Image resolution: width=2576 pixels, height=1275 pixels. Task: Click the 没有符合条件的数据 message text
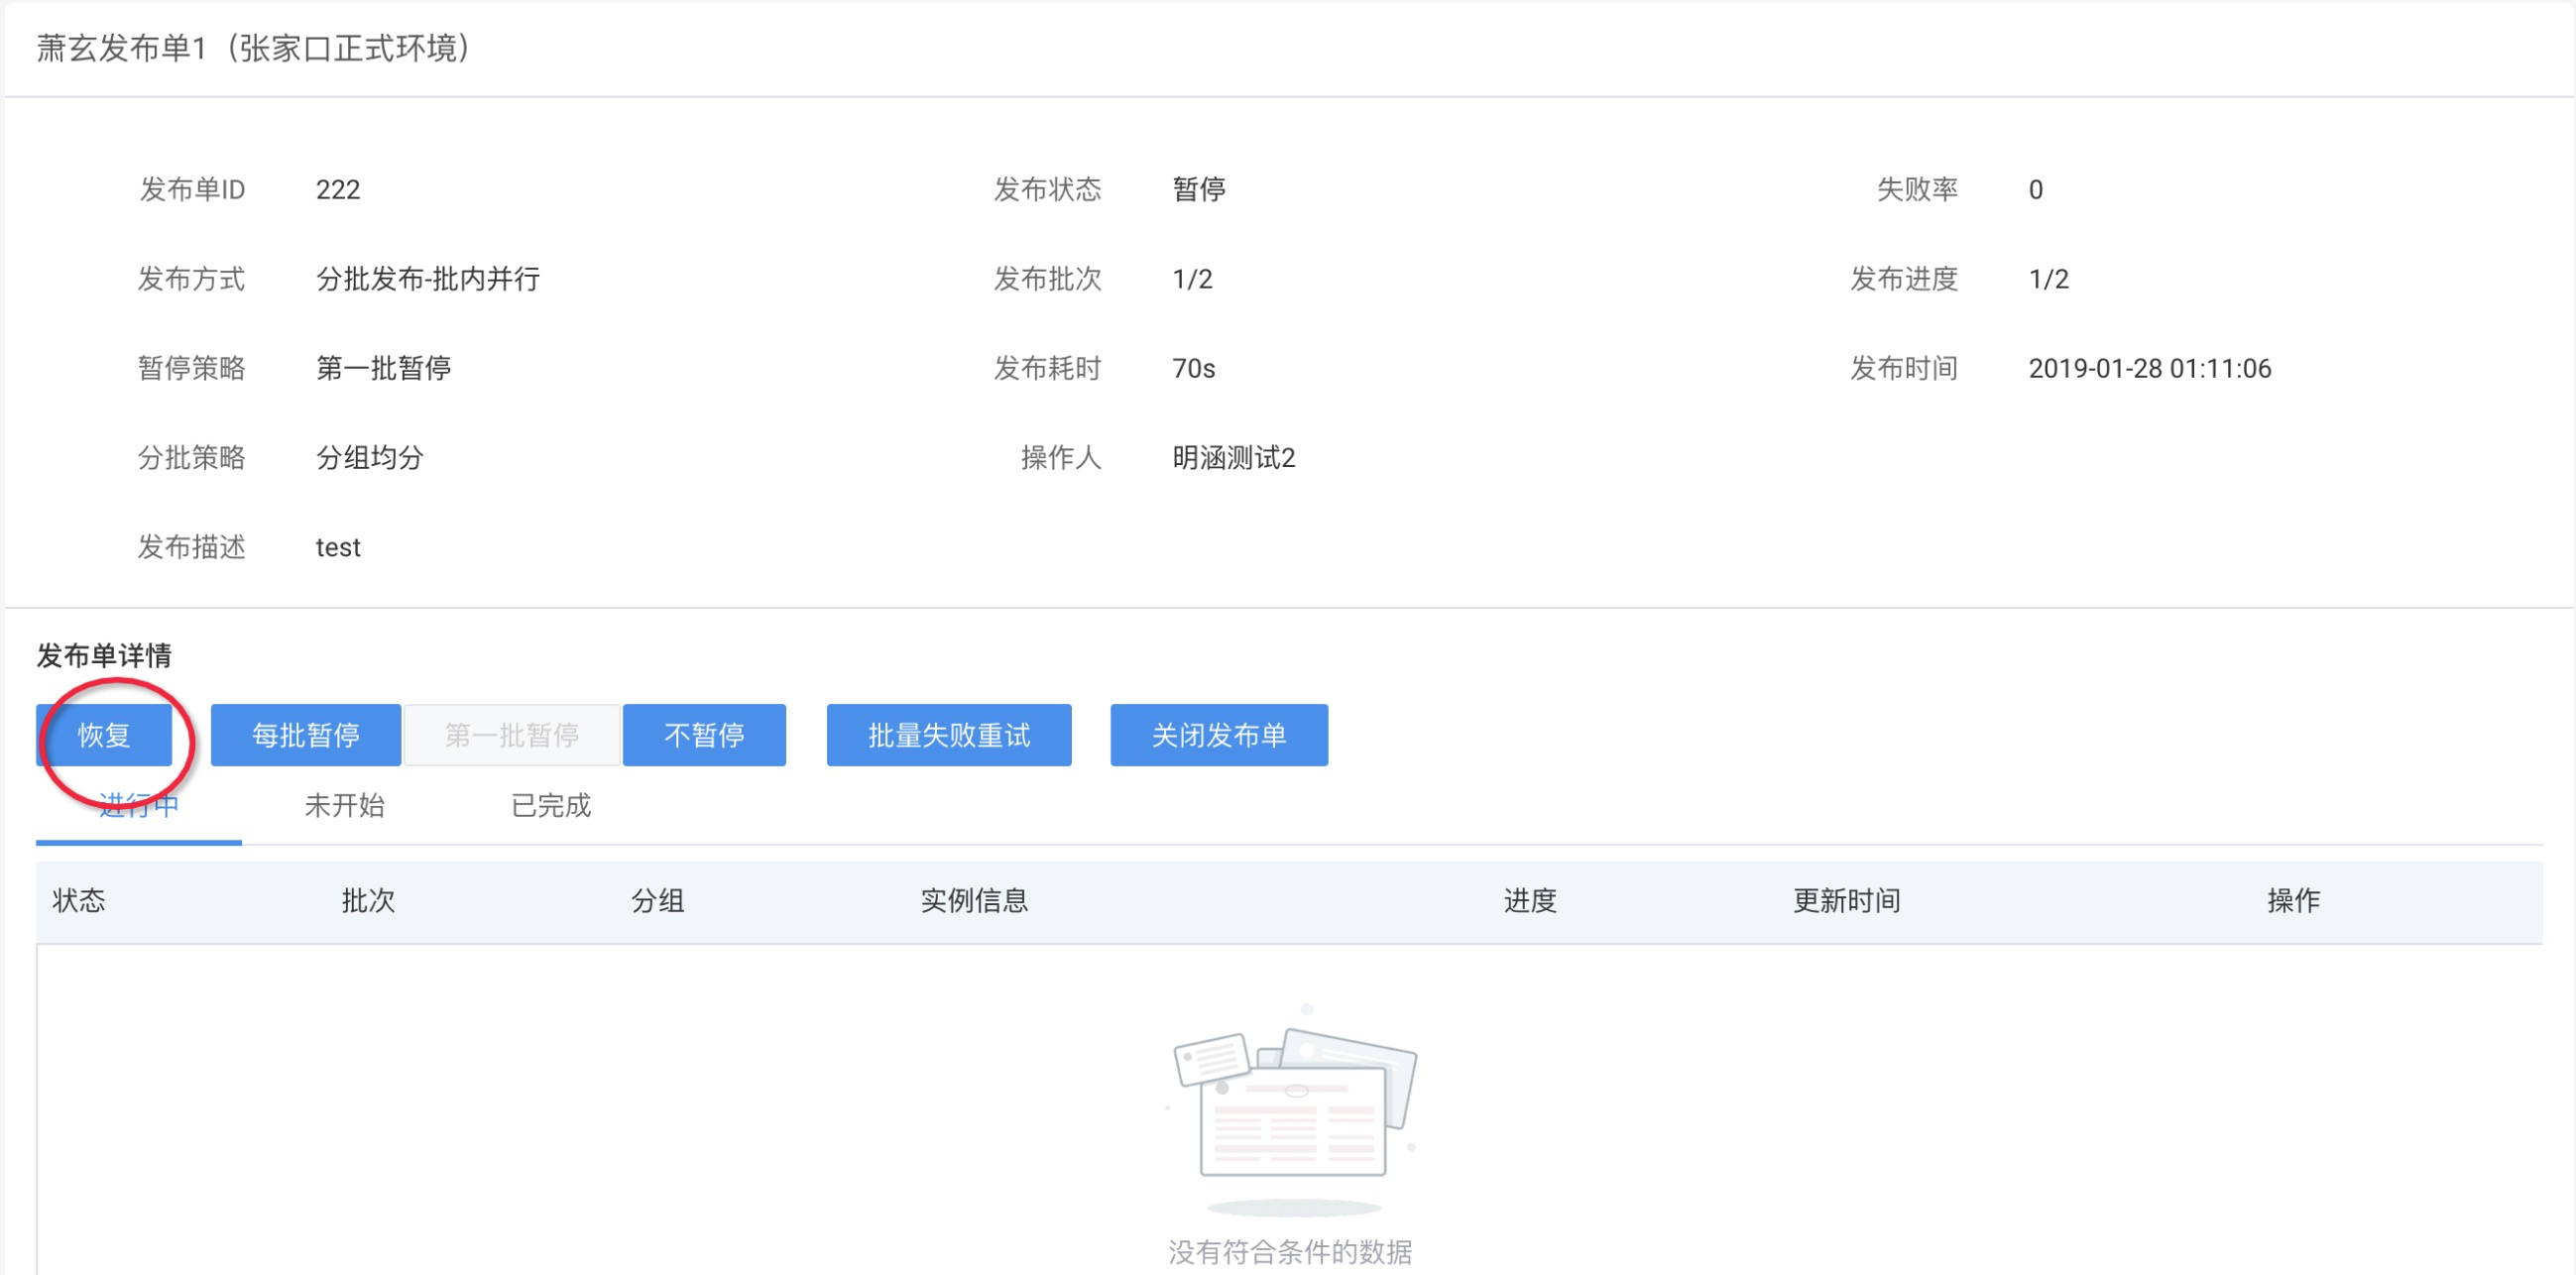click(x=1289, y=1251)
